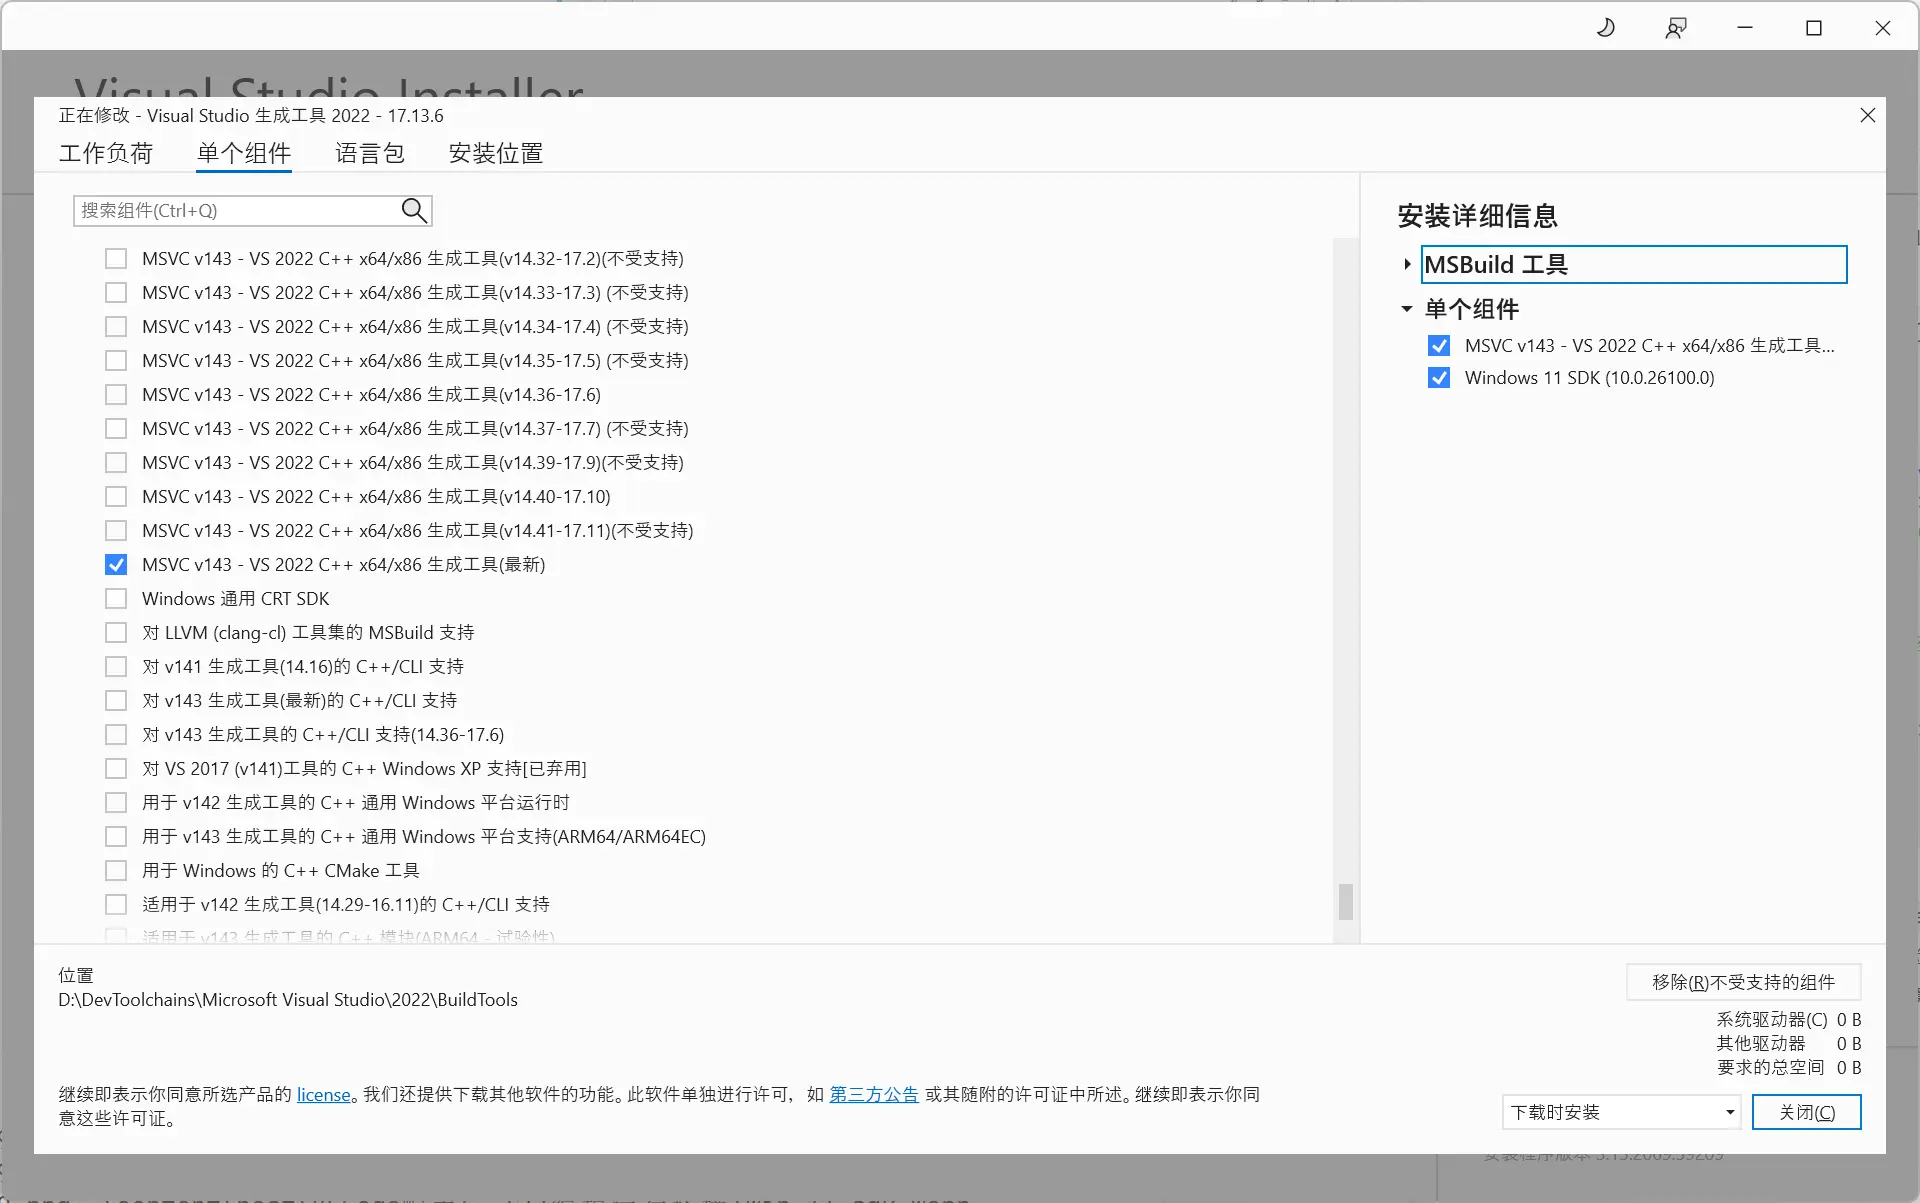Viewport: 1920px width, 1203px height.
Task: Click the component list scrollbar thumb
Action: click(1346, 901)
